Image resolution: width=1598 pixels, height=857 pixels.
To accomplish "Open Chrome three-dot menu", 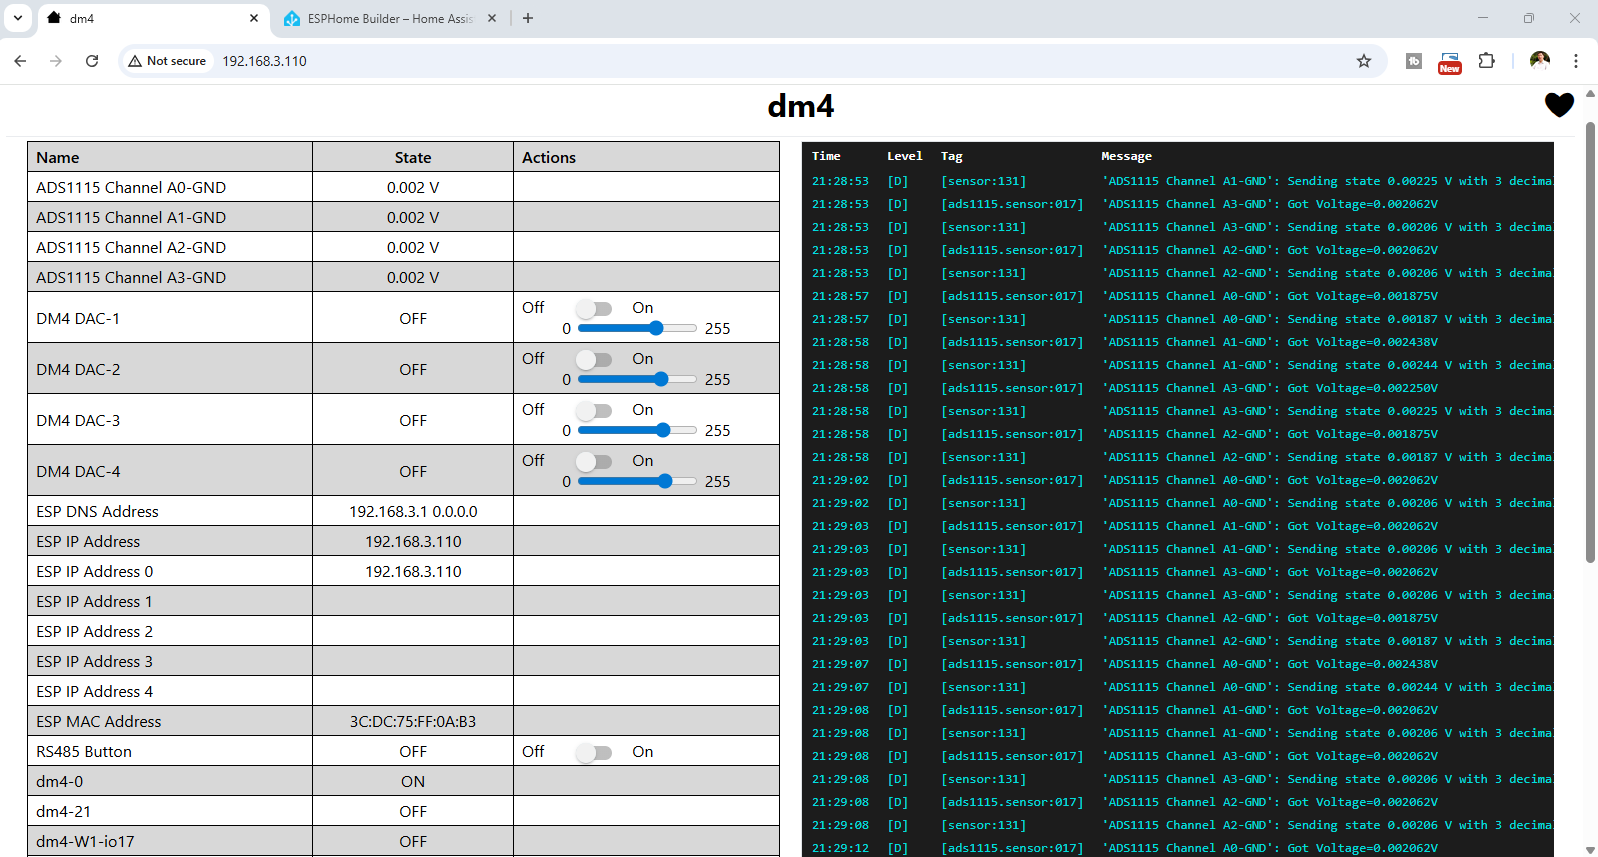I will pyautogui.click(x=1575, y=61).
